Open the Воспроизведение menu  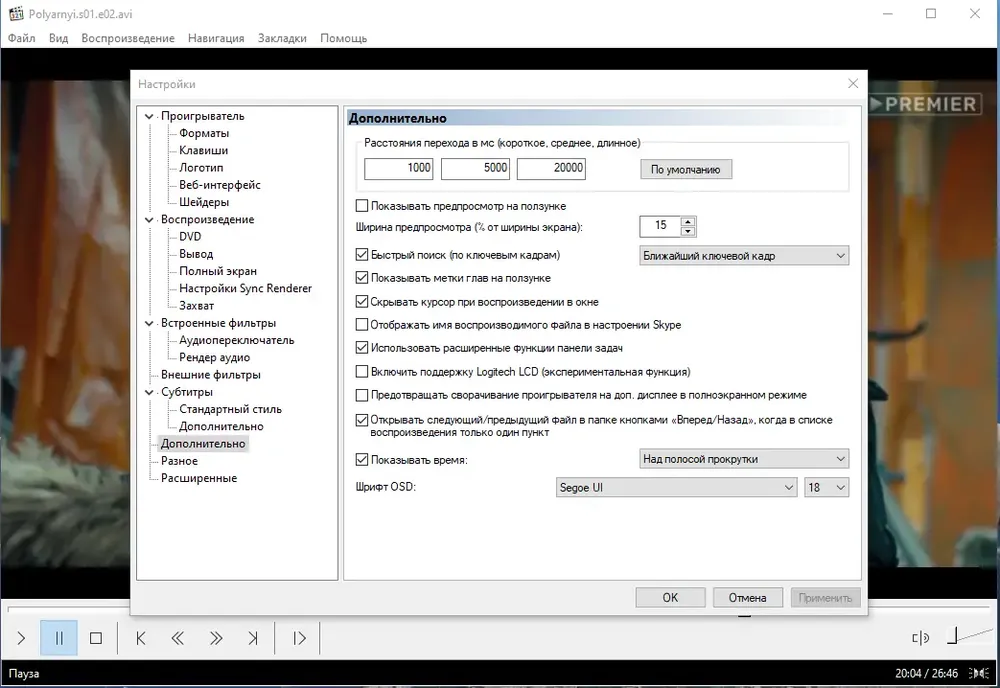[128, 38]
